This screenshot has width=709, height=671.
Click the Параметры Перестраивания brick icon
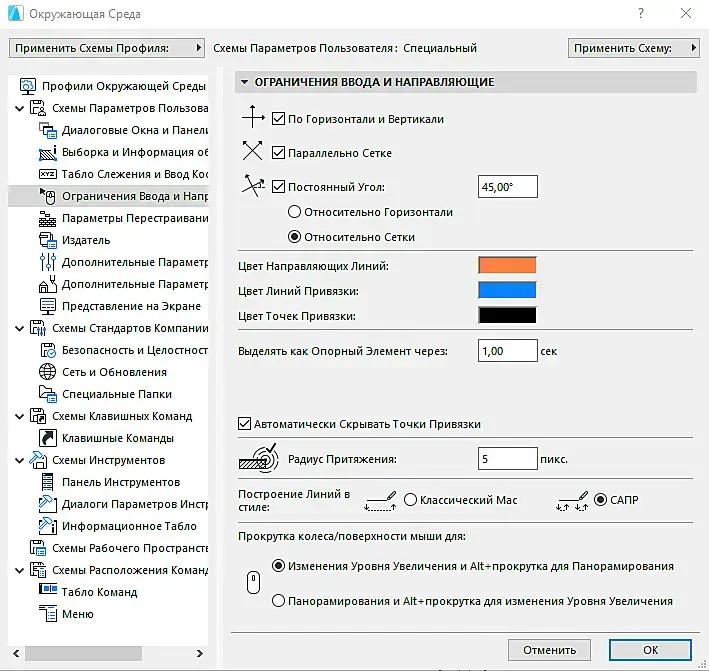coord(47,218)
